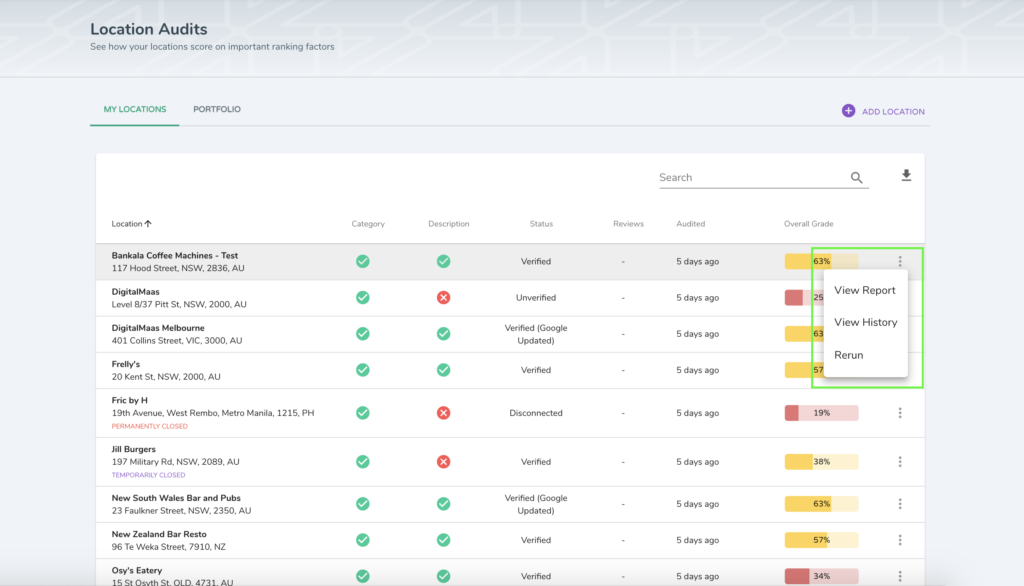Click the Location Audits page heading
The height and width of the screenshot is (586, 1024).
(x=148, y=29)
